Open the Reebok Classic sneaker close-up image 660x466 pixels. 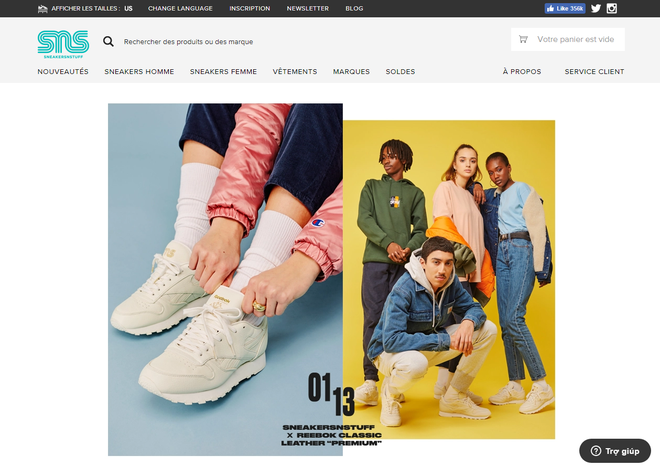tap(225, 280)
